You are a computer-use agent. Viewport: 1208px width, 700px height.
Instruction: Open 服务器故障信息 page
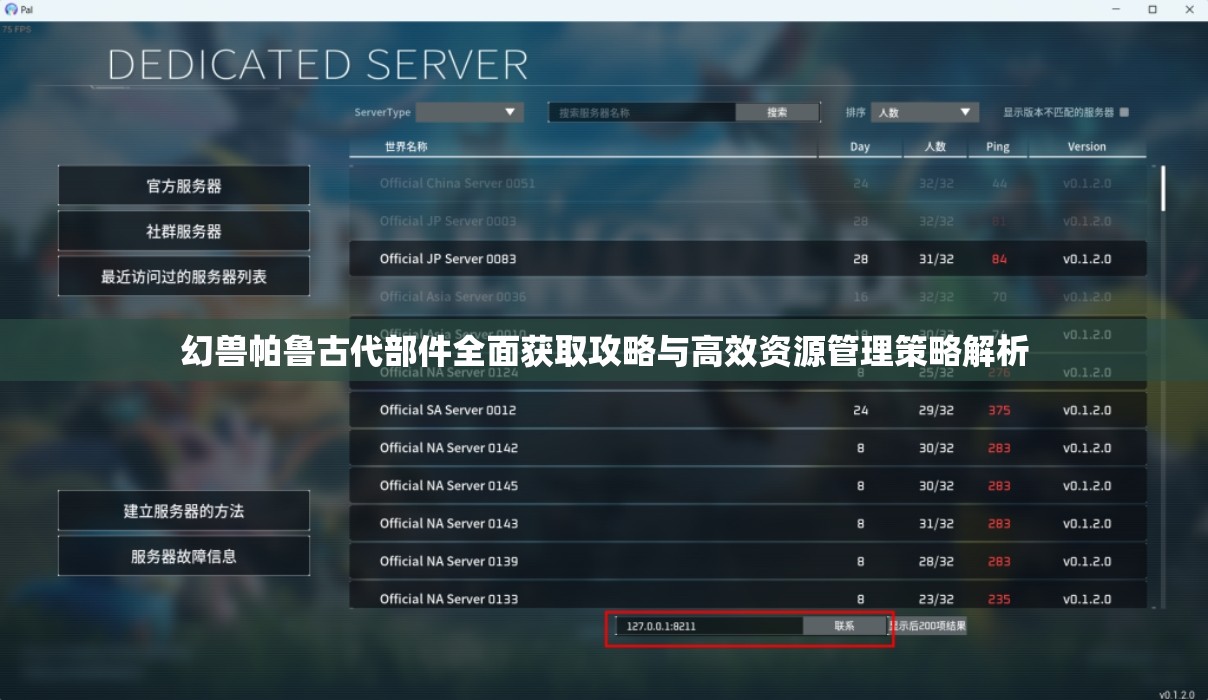pyautogui.click(x=184, y=556)
